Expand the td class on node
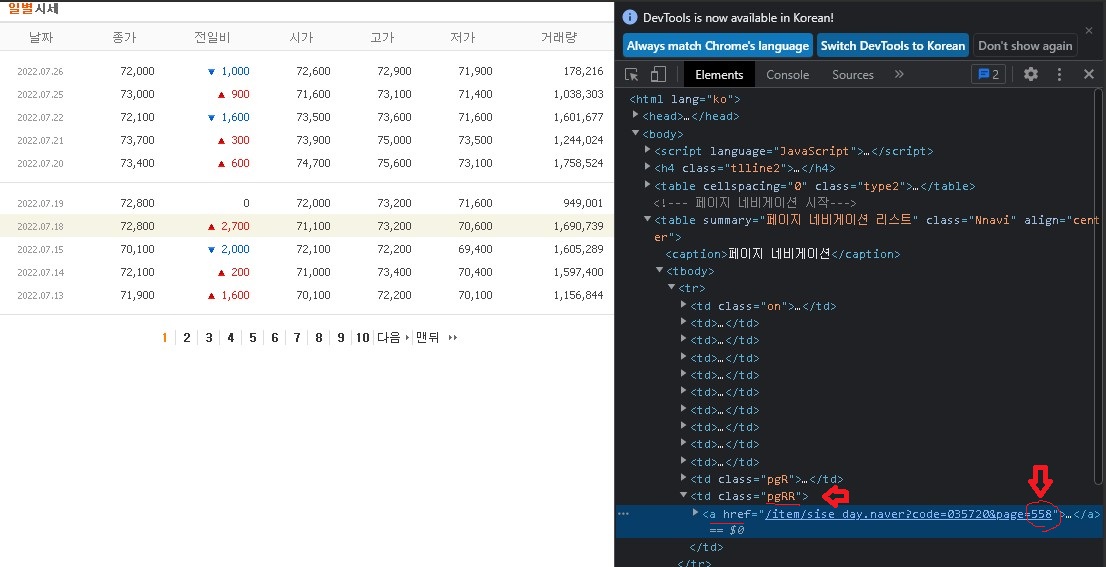 coord(683,305)
